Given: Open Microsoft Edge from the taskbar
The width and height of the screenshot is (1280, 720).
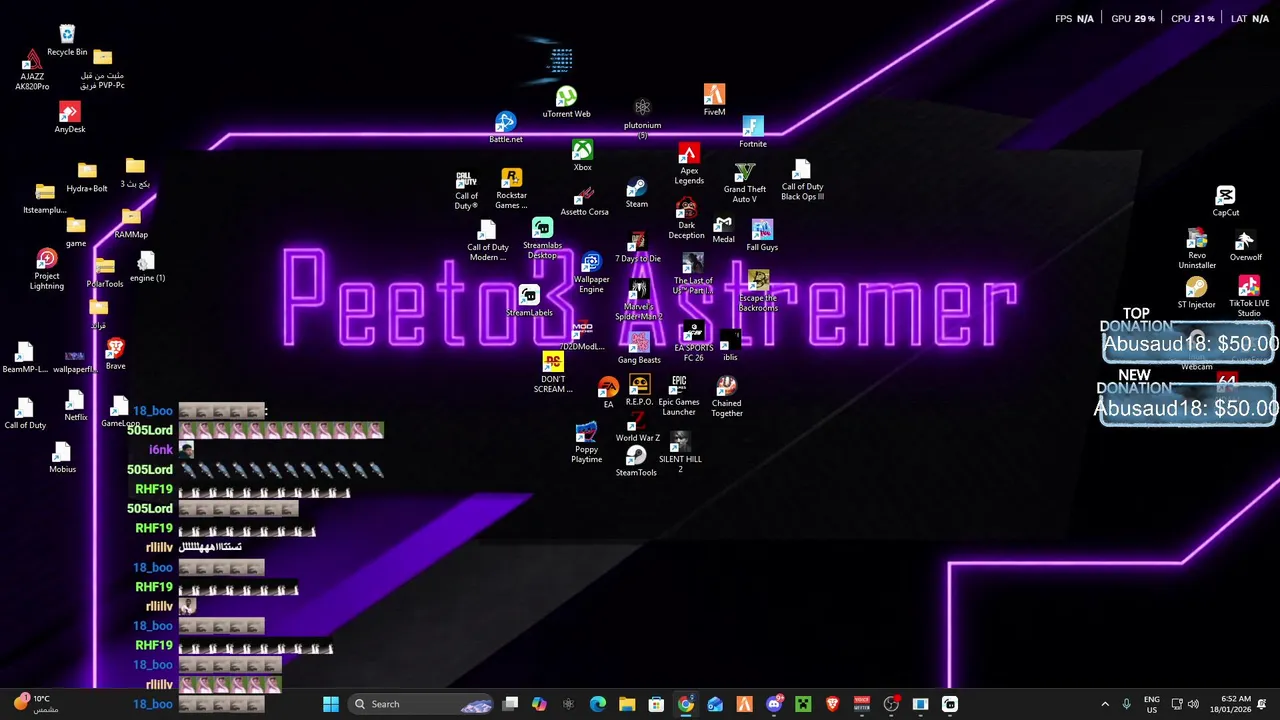Looking at the screenshot, I should (598, 704).
